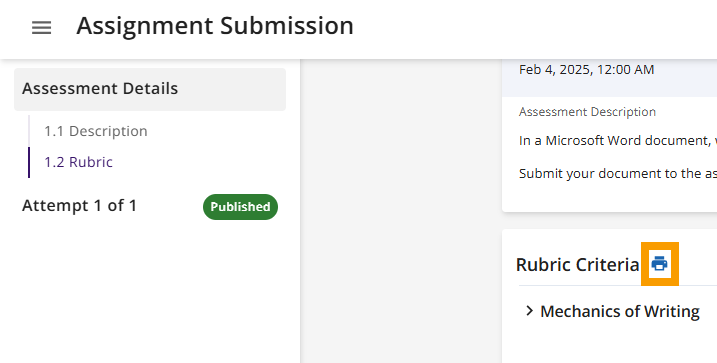The image size is (717, 363).
Task: Click the blank sidebar area below Attempt 1
Action: (150, 293)
